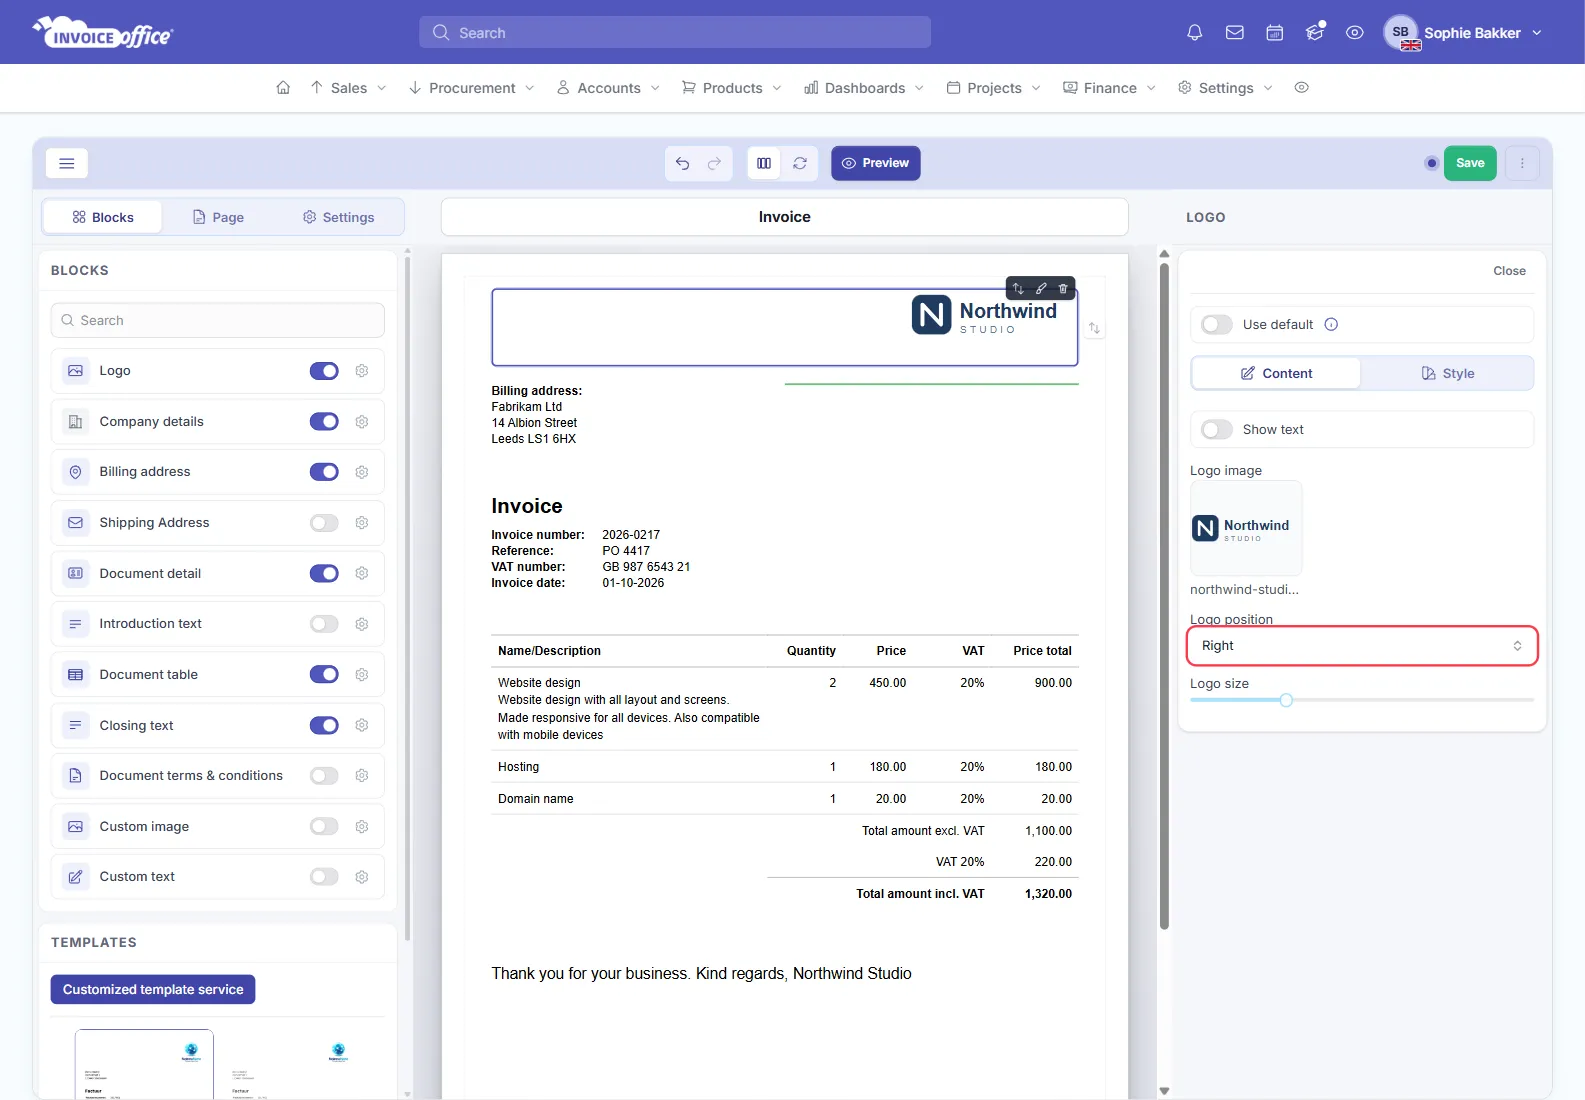
Task: Select the Content tab in Logo panel
Action: tap(1276, 373)
